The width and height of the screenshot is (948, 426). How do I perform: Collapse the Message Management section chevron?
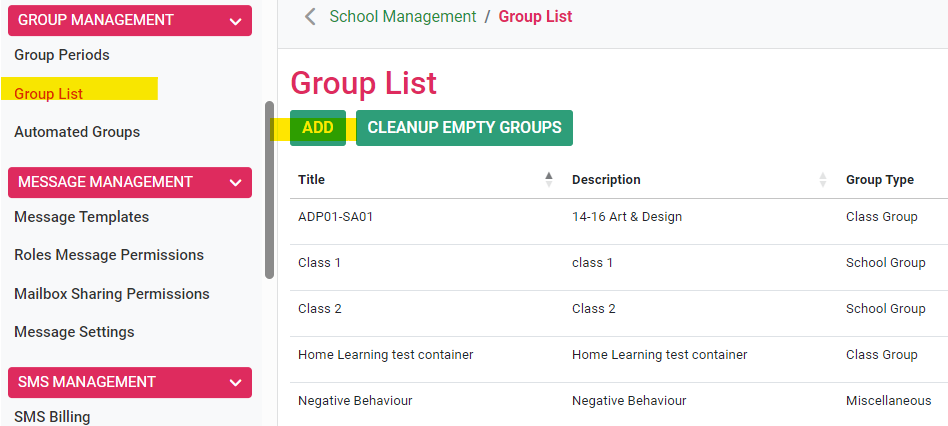236,182
